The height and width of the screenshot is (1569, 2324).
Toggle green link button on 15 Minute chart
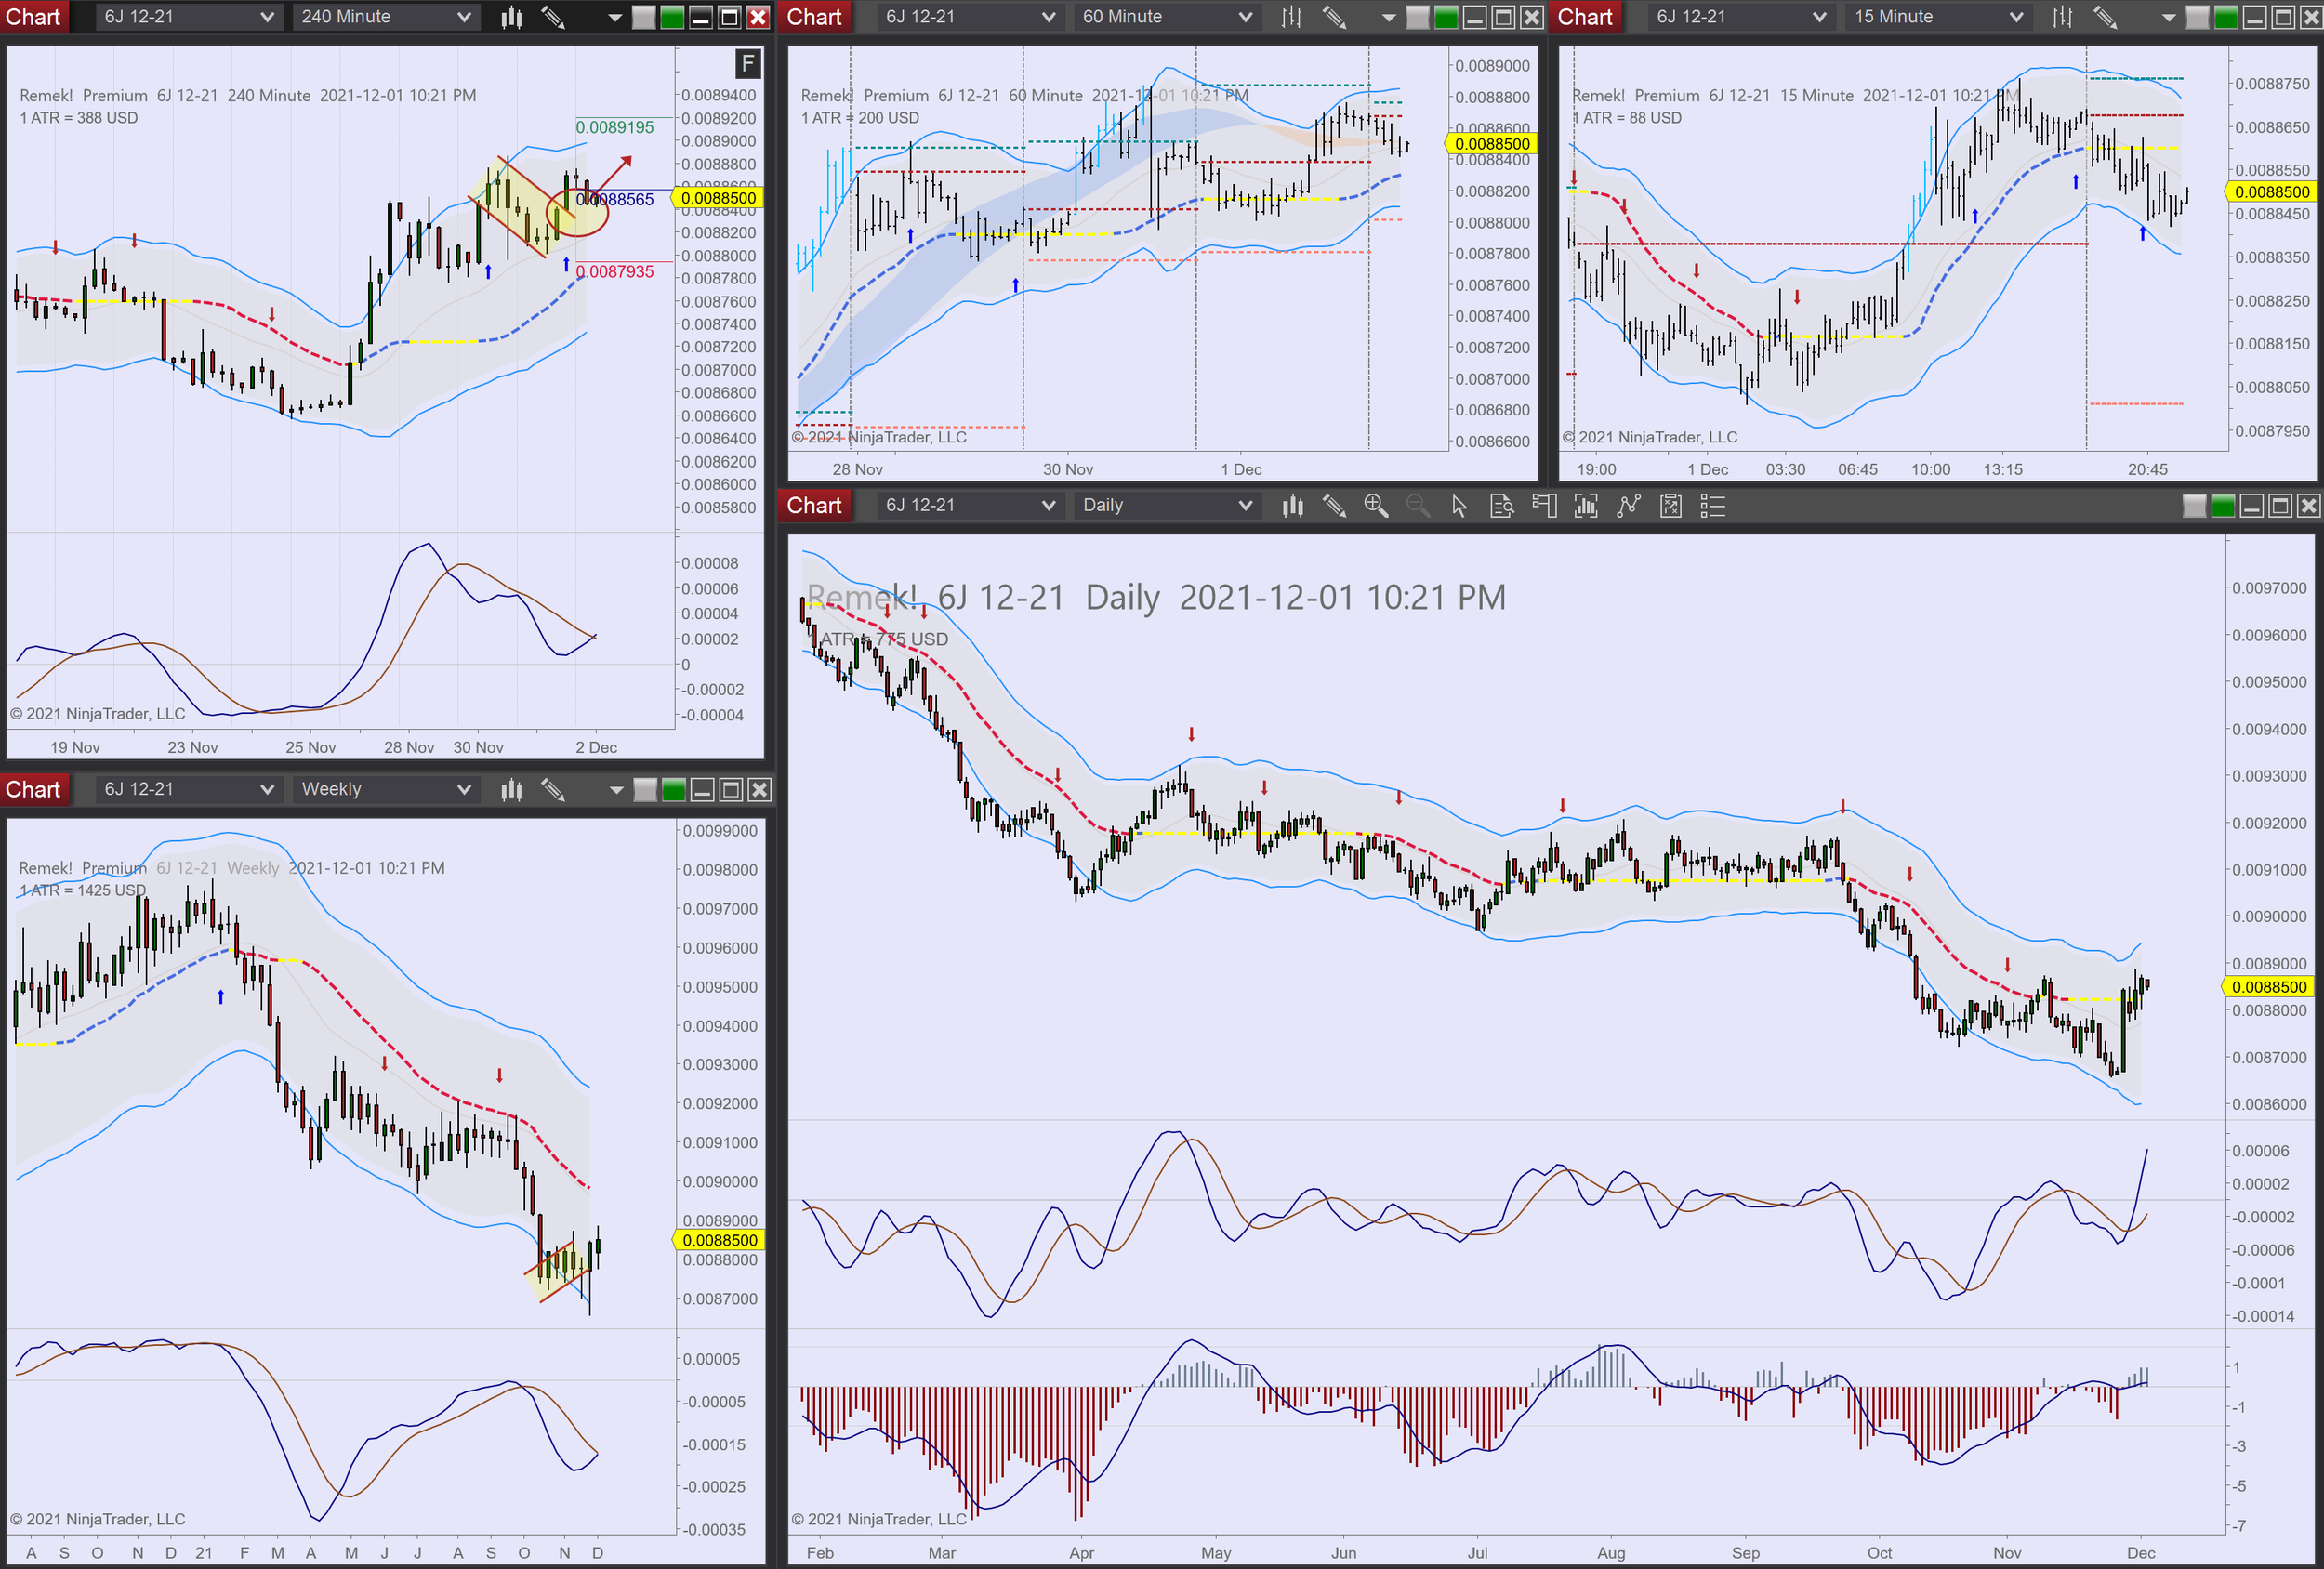click(2225, 17)
